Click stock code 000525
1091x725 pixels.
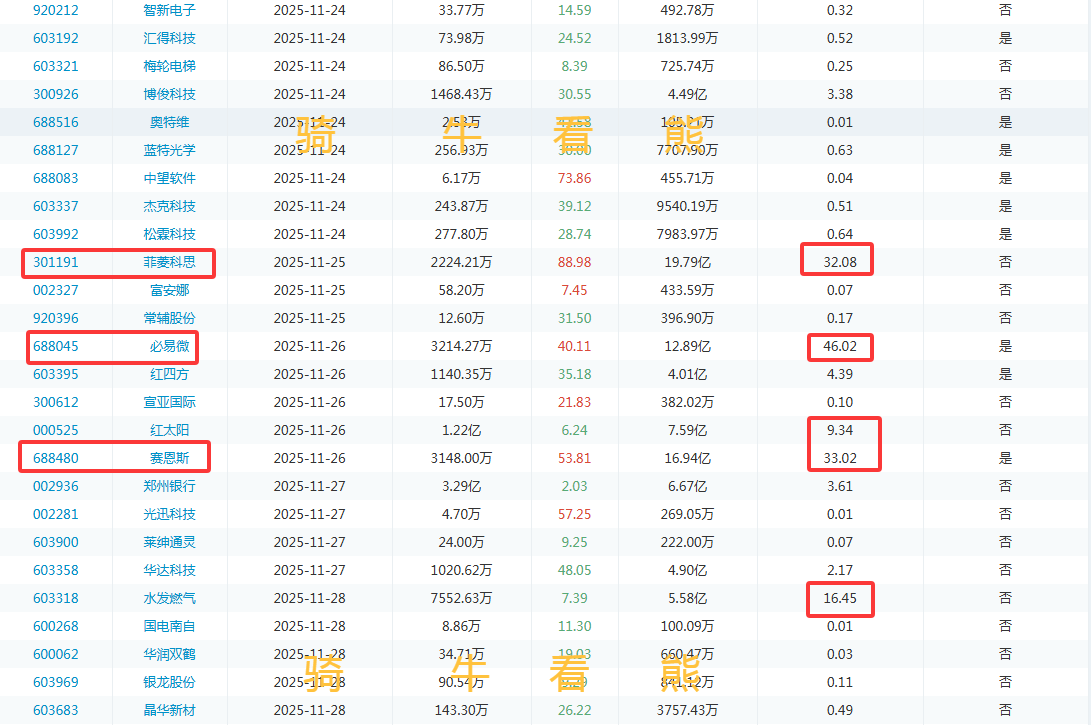coord(56,430)
